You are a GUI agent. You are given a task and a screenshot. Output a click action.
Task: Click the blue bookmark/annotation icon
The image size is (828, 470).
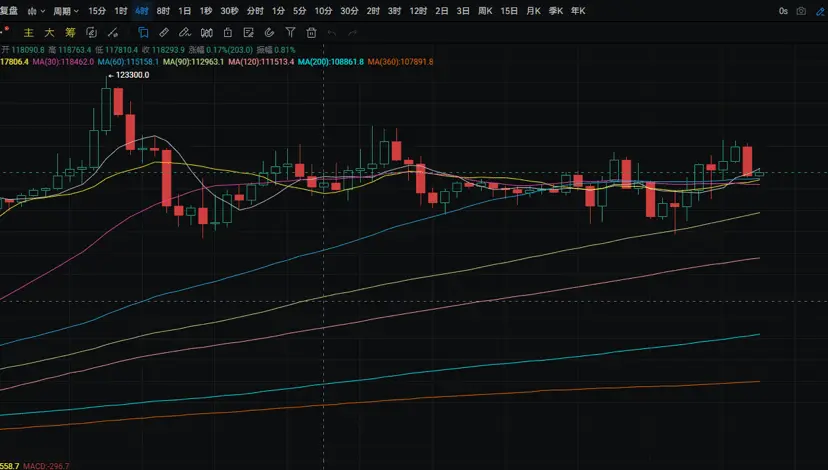(143, 33)
